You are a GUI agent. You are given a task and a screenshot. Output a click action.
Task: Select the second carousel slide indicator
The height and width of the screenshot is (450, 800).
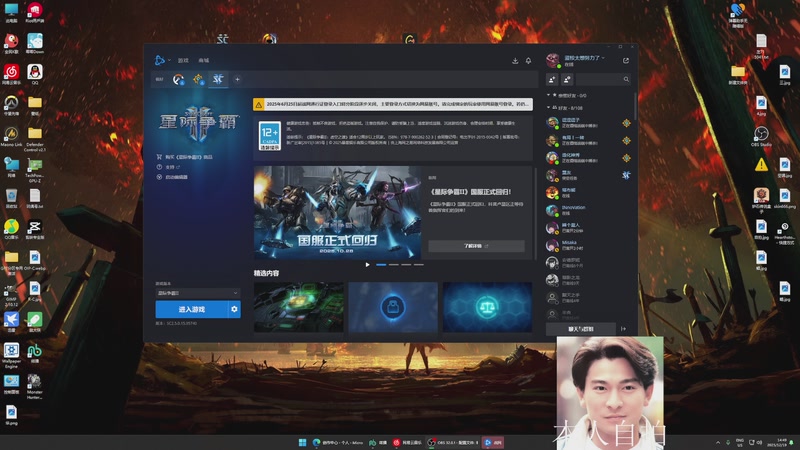[393, 265]
